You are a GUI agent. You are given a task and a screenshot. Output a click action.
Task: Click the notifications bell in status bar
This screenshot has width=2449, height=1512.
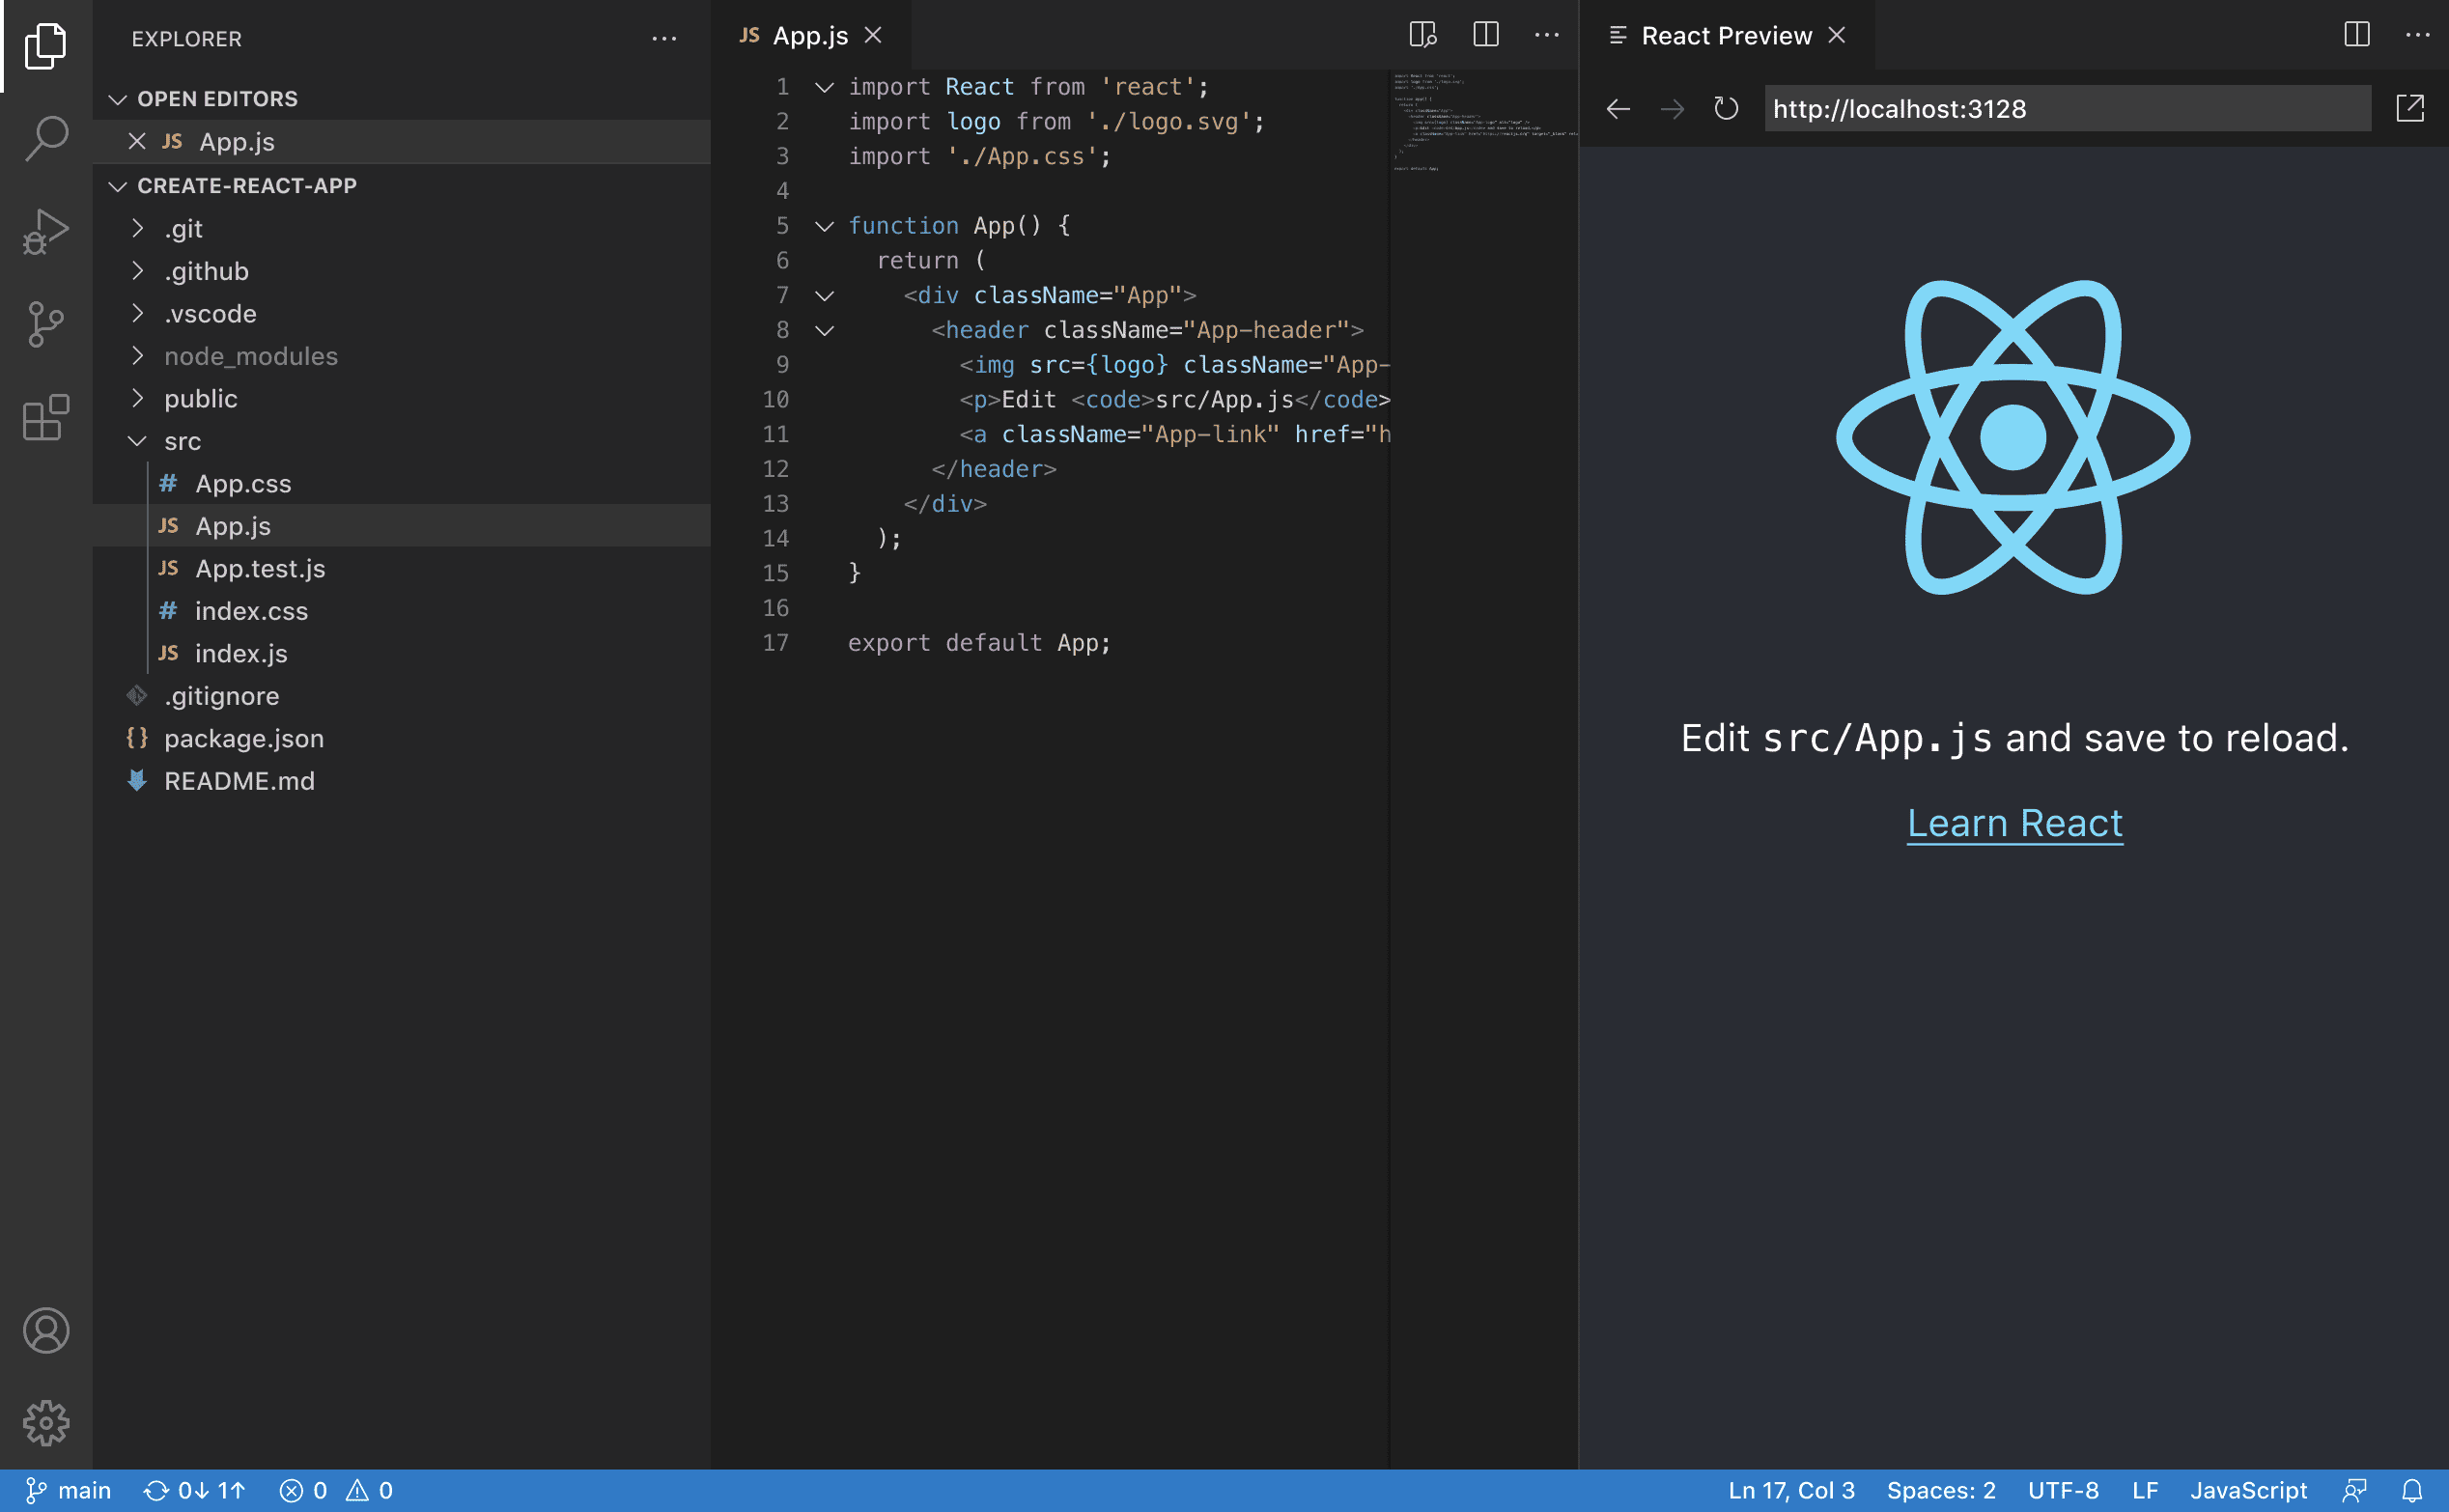point(2412,1491)
